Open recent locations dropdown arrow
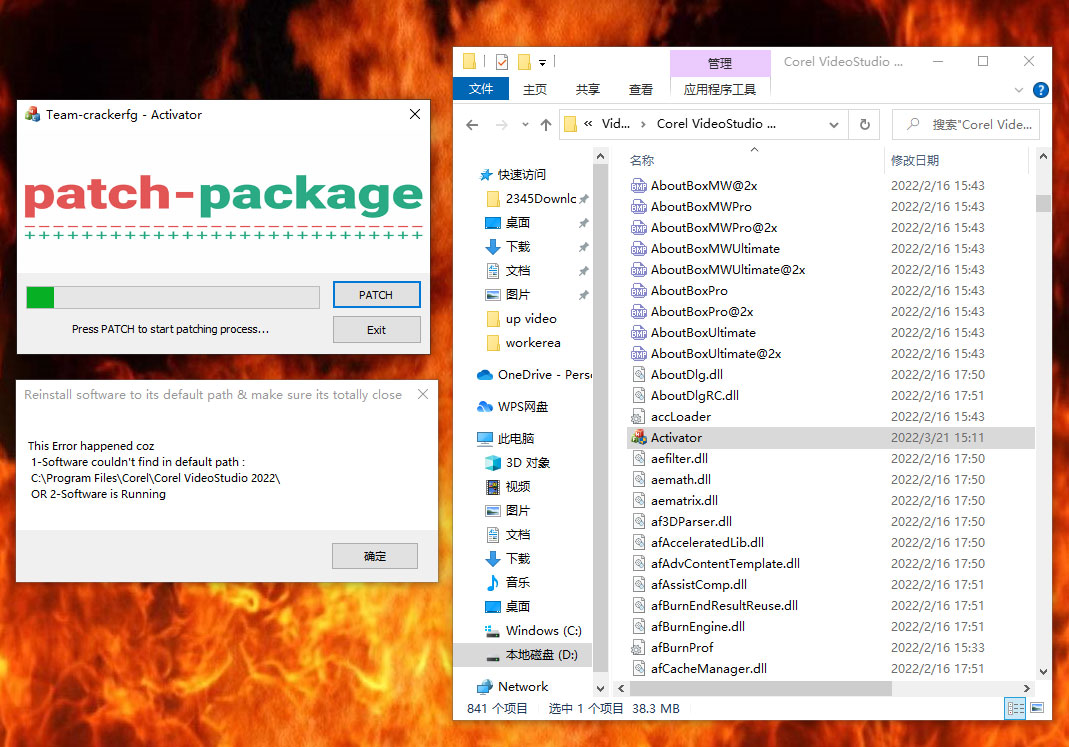Image resolution: width=1069 pixels, height=747 pixels. tap(525, 125)
